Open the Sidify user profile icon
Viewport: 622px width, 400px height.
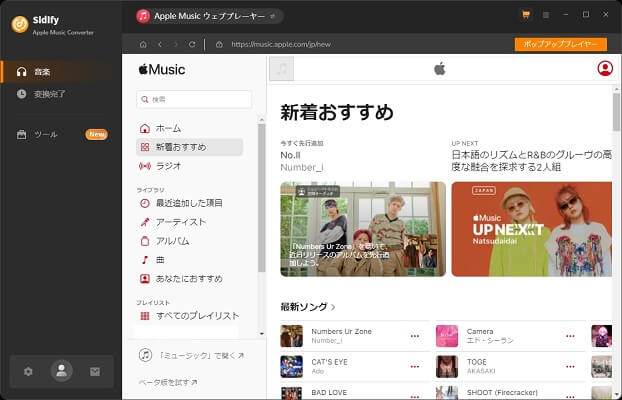point(61,371)
